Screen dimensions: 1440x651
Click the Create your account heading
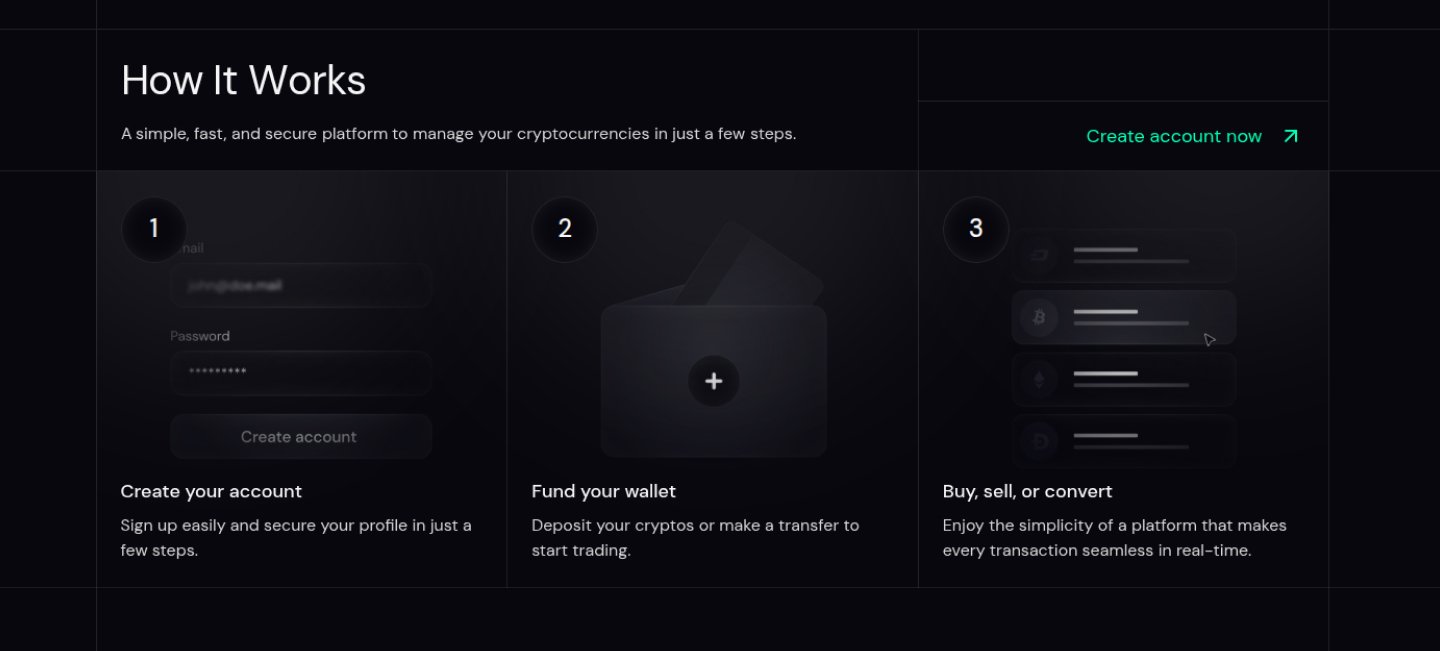click(211, 491)
